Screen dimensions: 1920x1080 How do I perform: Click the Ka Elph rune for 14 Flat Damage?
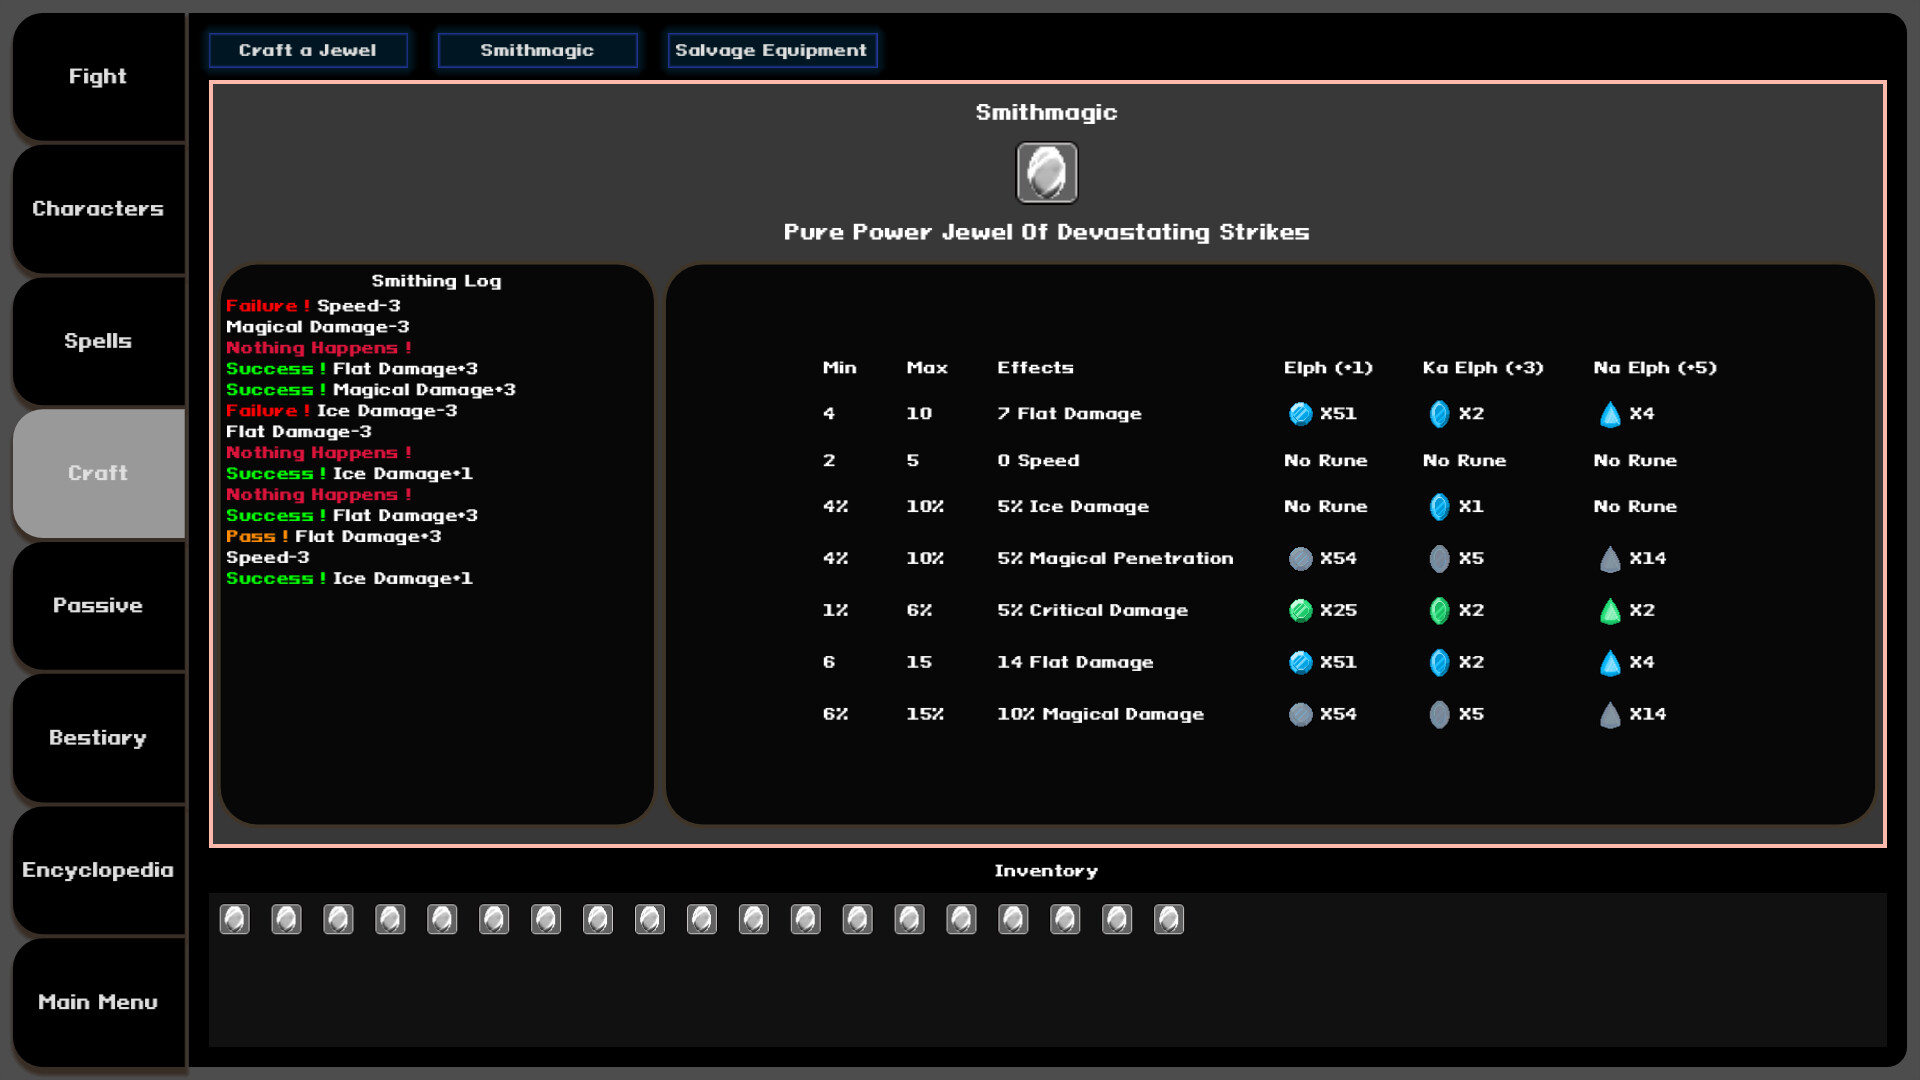(x=1440, y=662)
